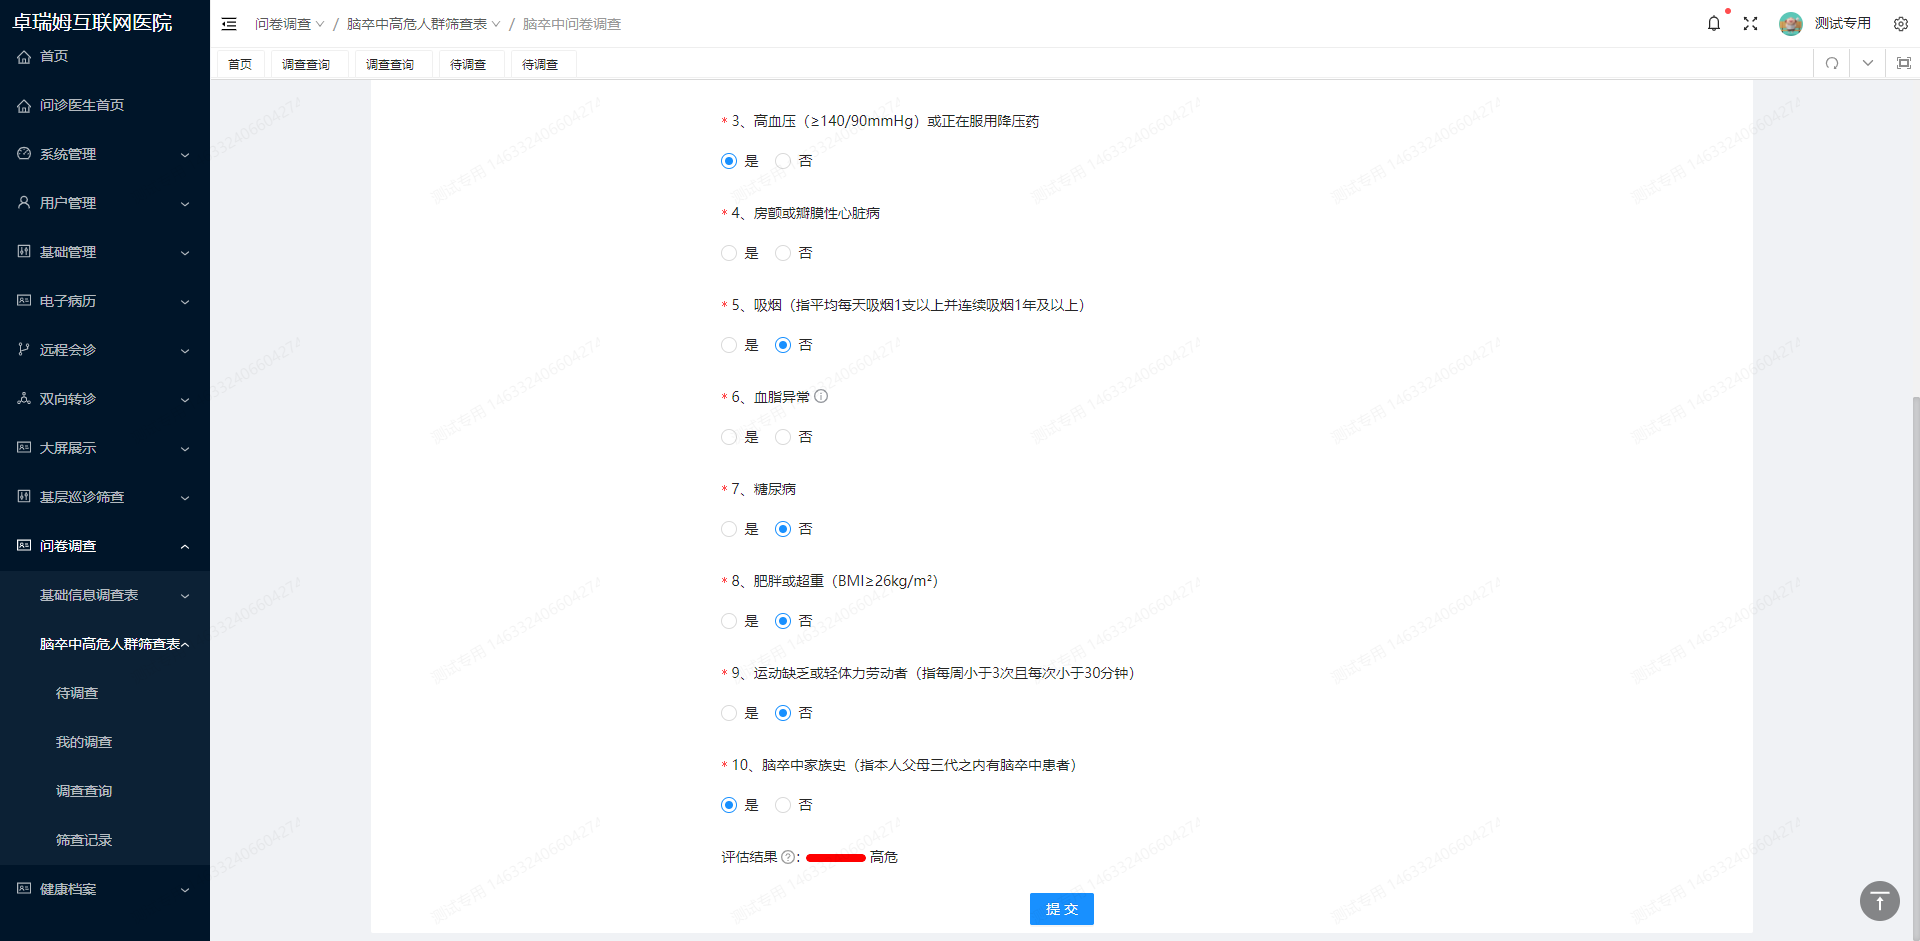This screenshot has width=1920, height=941.
Task: Select 是 for question 4 房颤或瓣膜性心脏病
Action: [x=728, y=253]
